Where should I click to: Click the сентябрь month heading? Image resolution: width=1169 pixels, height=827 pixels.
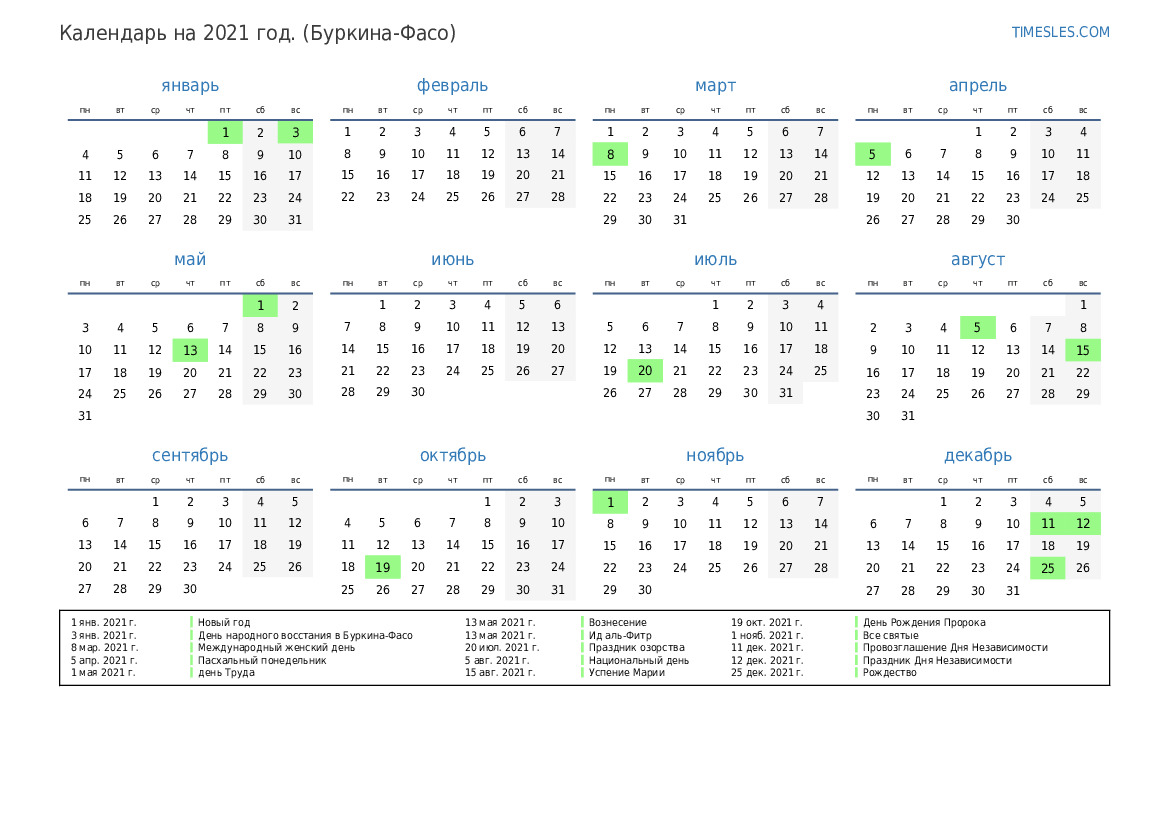coord(190,456)
